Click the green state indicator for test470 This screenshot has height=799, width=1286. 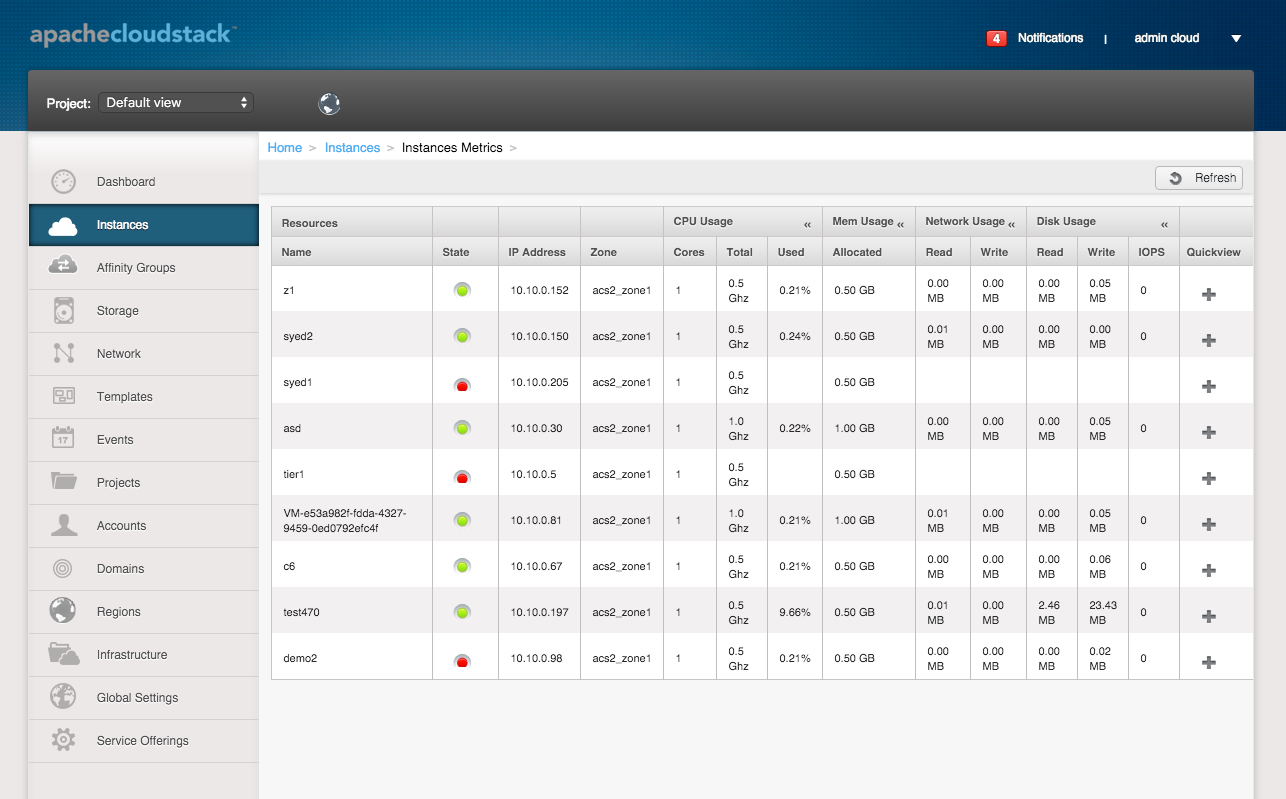pyautogui.click(x=464, y=611)
